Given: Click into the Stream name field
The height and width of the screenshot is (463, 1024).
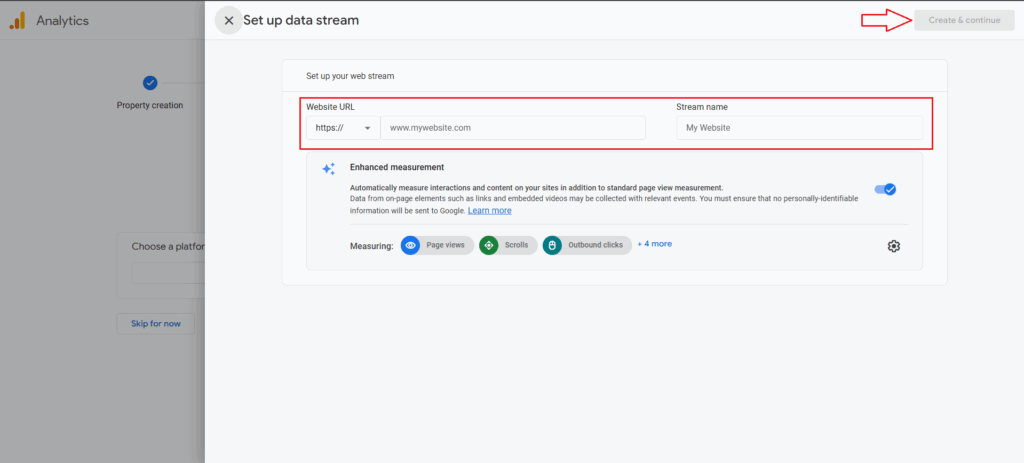Looking at the screenshot, I should point(798,128).
